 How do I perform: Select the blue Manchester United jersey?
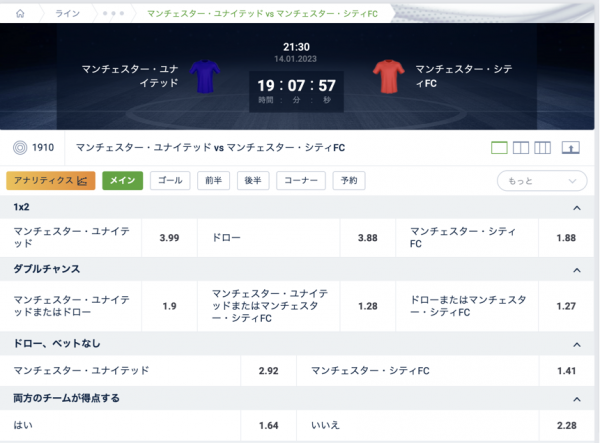pyautogui.click(x=205, y=76)
